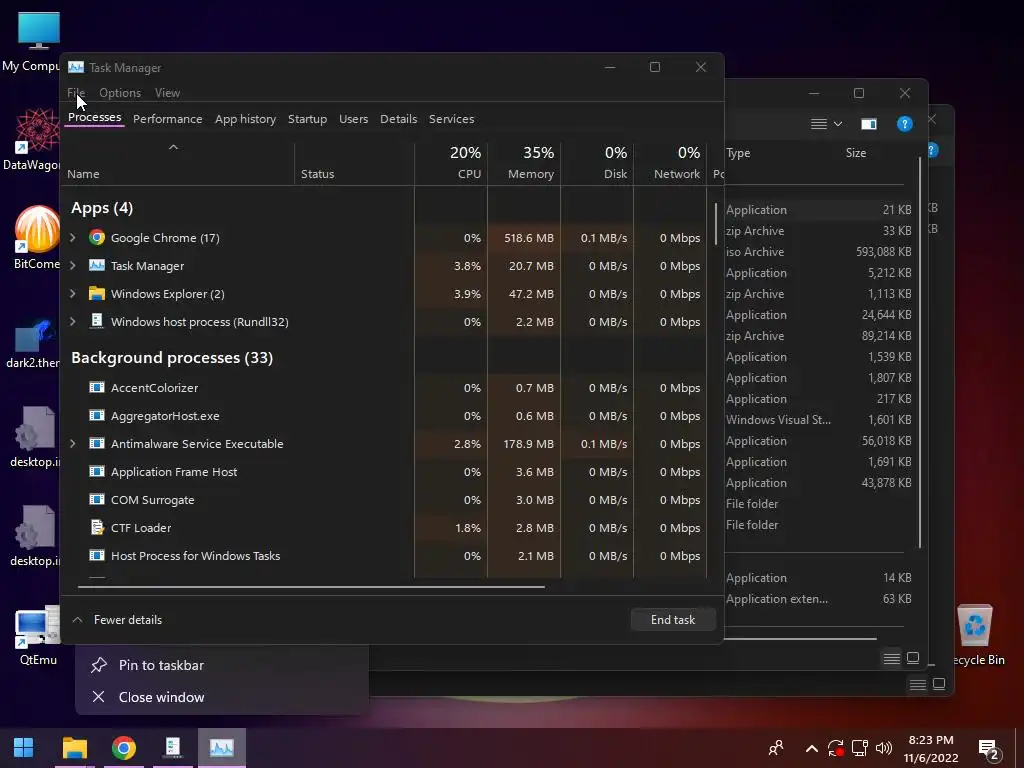Click the Task Manager taskbar icon
Screen dimensions: 1024x768
222,747
